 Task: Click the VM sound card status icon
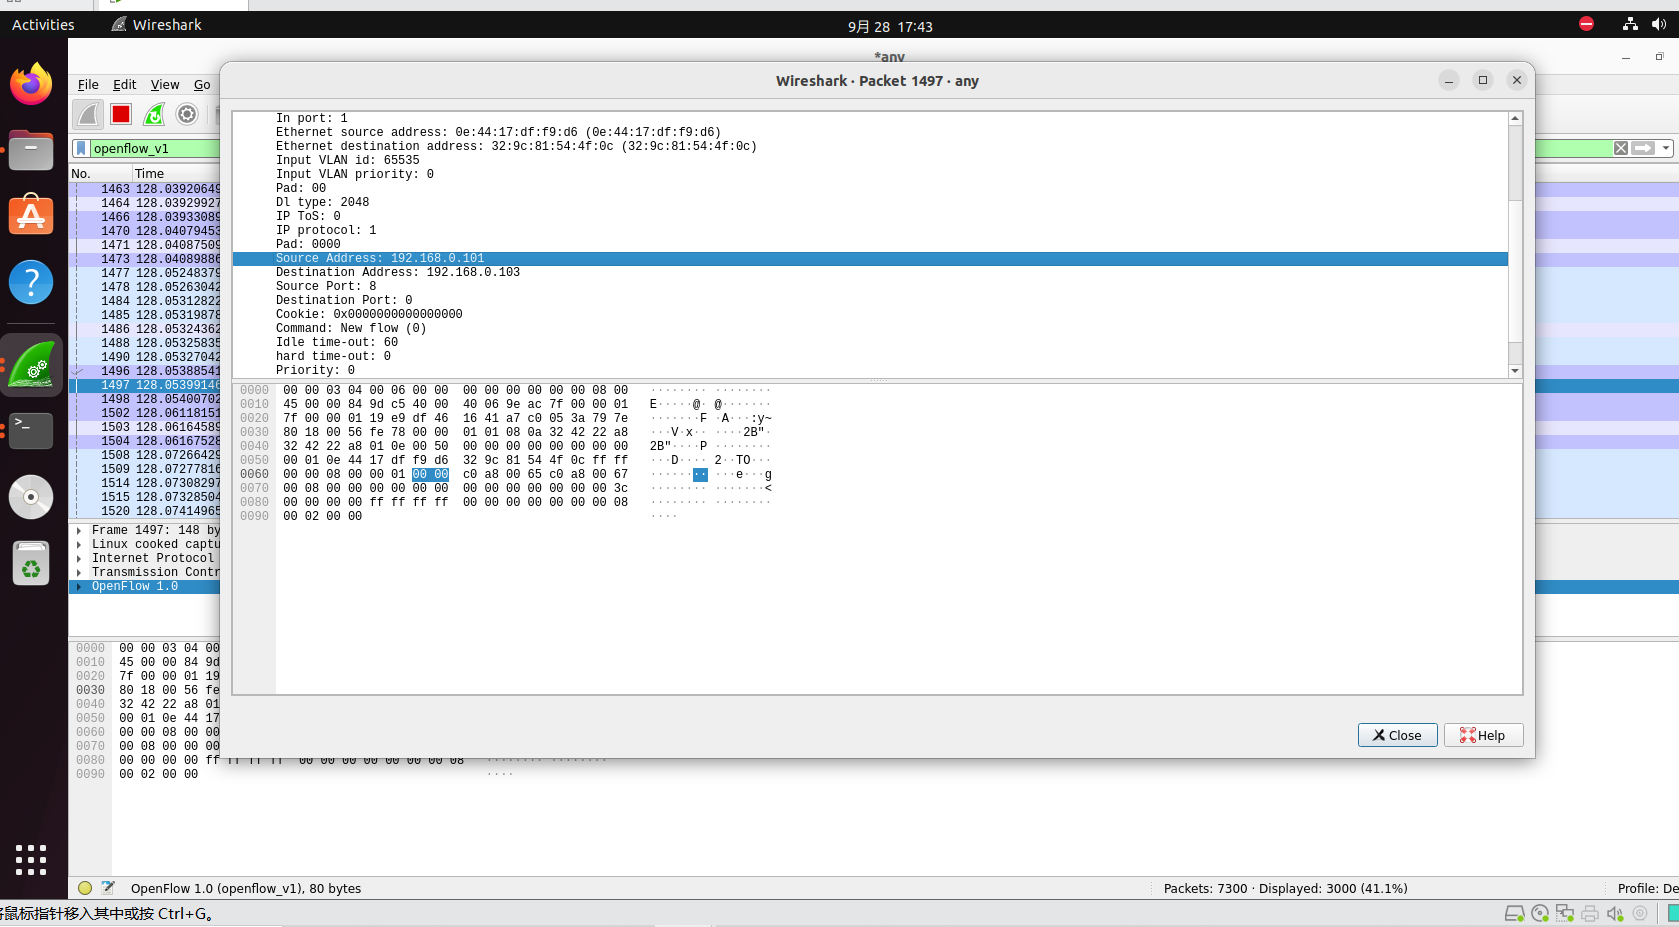[1615, 913]
